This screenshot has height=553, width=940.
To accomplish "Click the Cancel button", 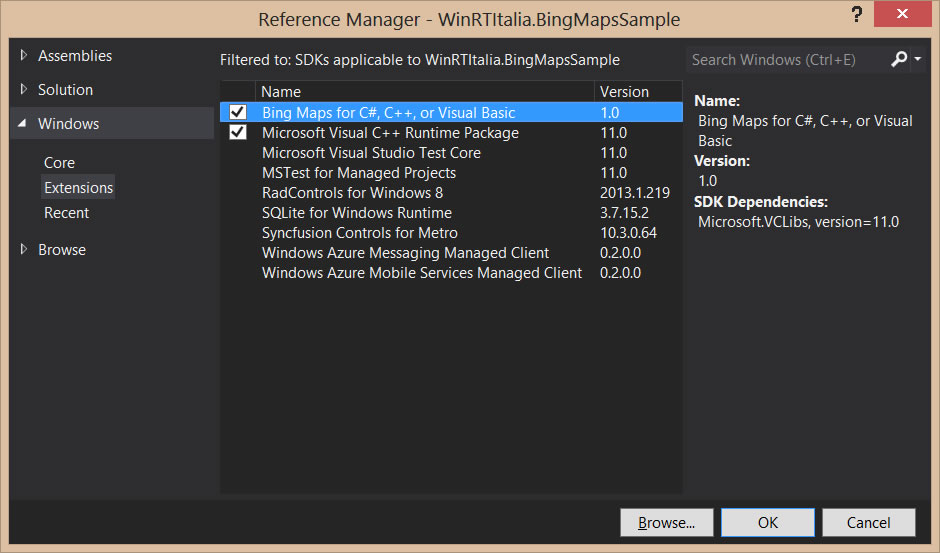I will point(868,522).
